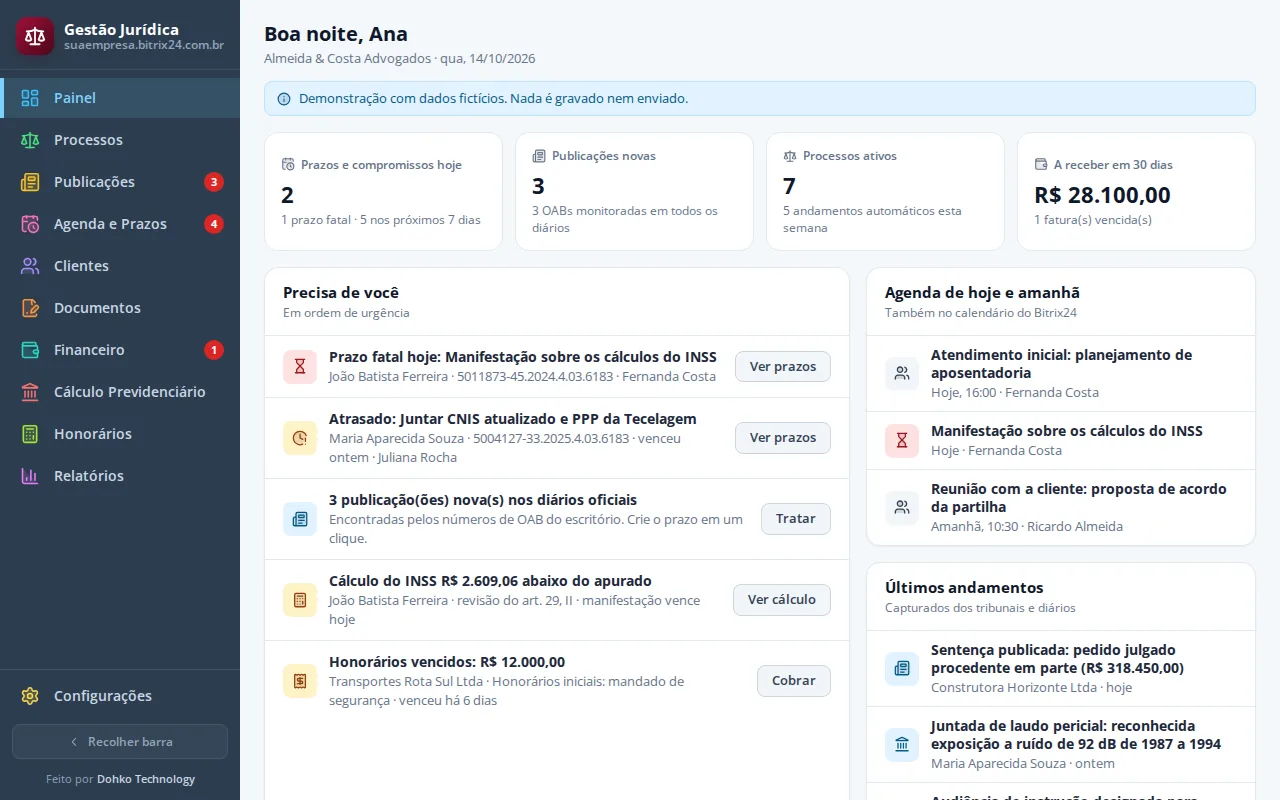Click the Gestão Jurídica scales logo

(x=35, y=36)
